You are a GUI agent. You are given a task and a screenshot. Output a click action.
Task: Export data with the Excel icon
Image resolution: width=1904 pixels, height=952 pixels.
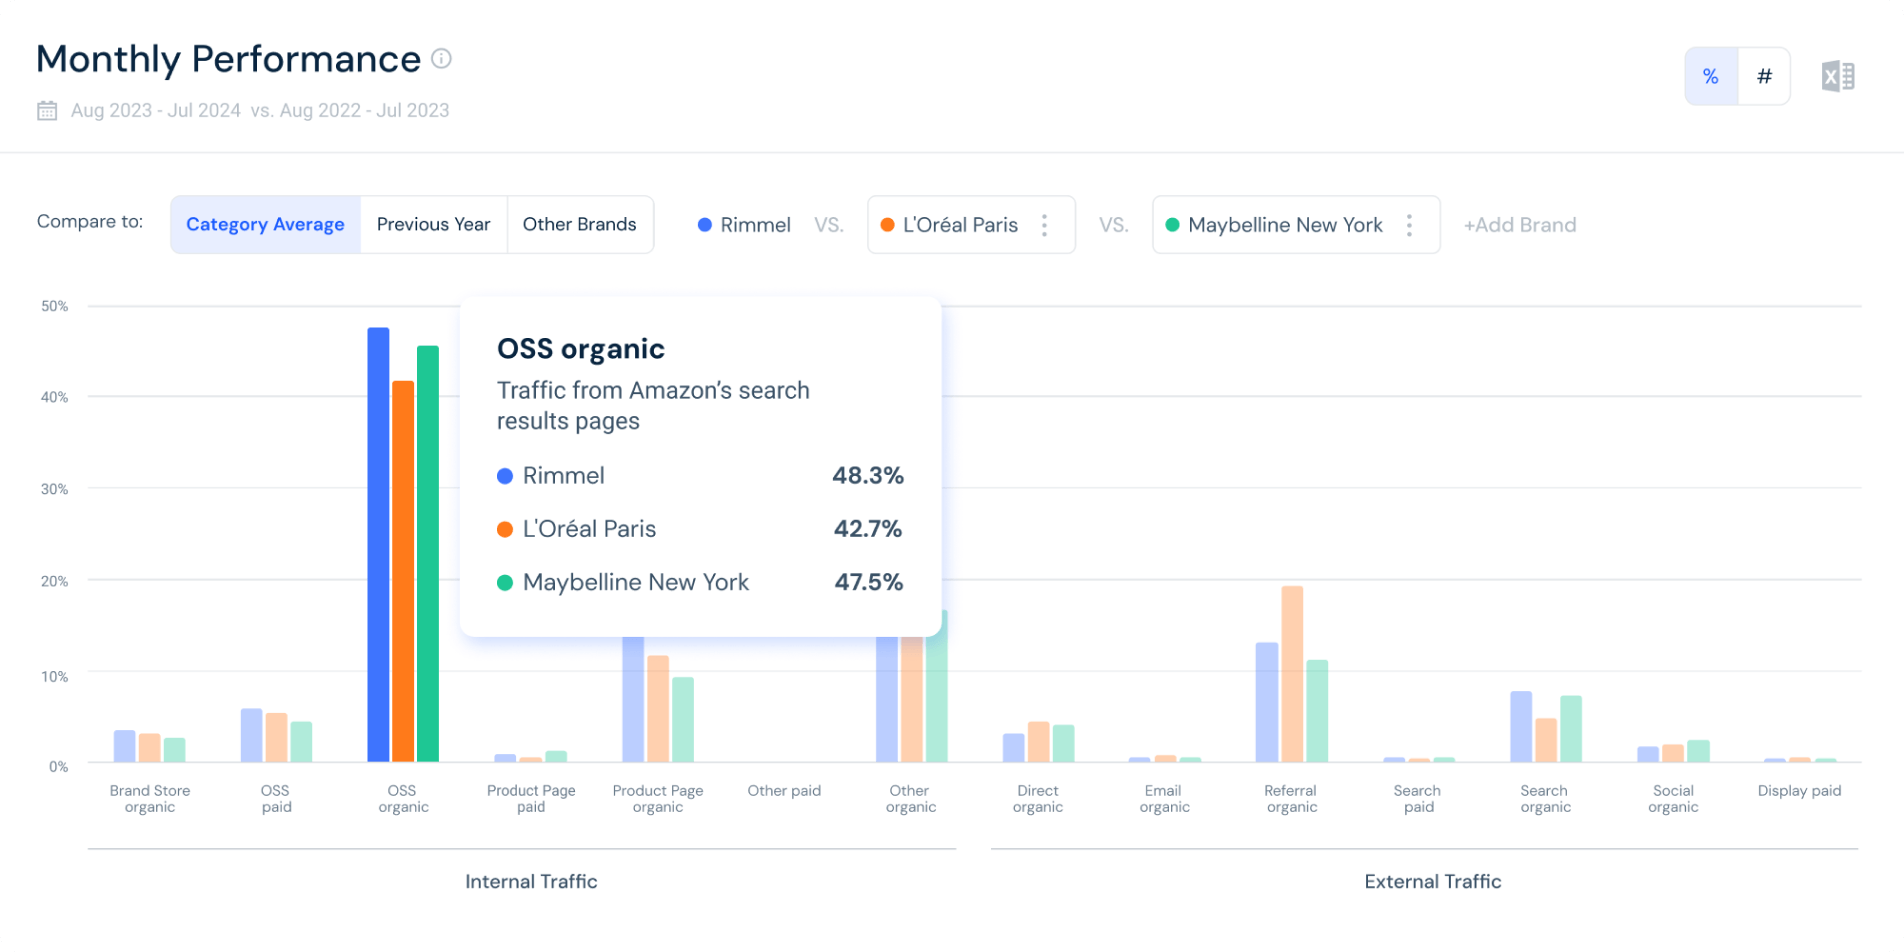tap(1838, 76)
